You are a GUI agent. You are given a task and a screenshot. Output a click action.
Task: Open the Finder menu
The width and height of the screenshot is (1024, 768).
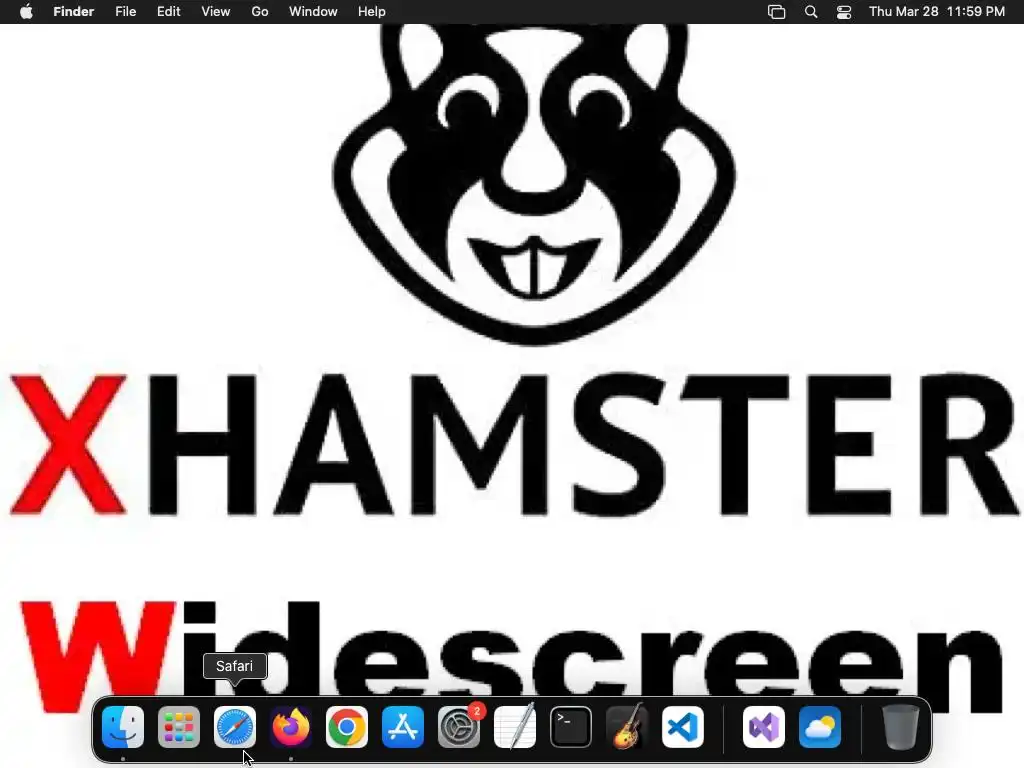coord(74,12)
